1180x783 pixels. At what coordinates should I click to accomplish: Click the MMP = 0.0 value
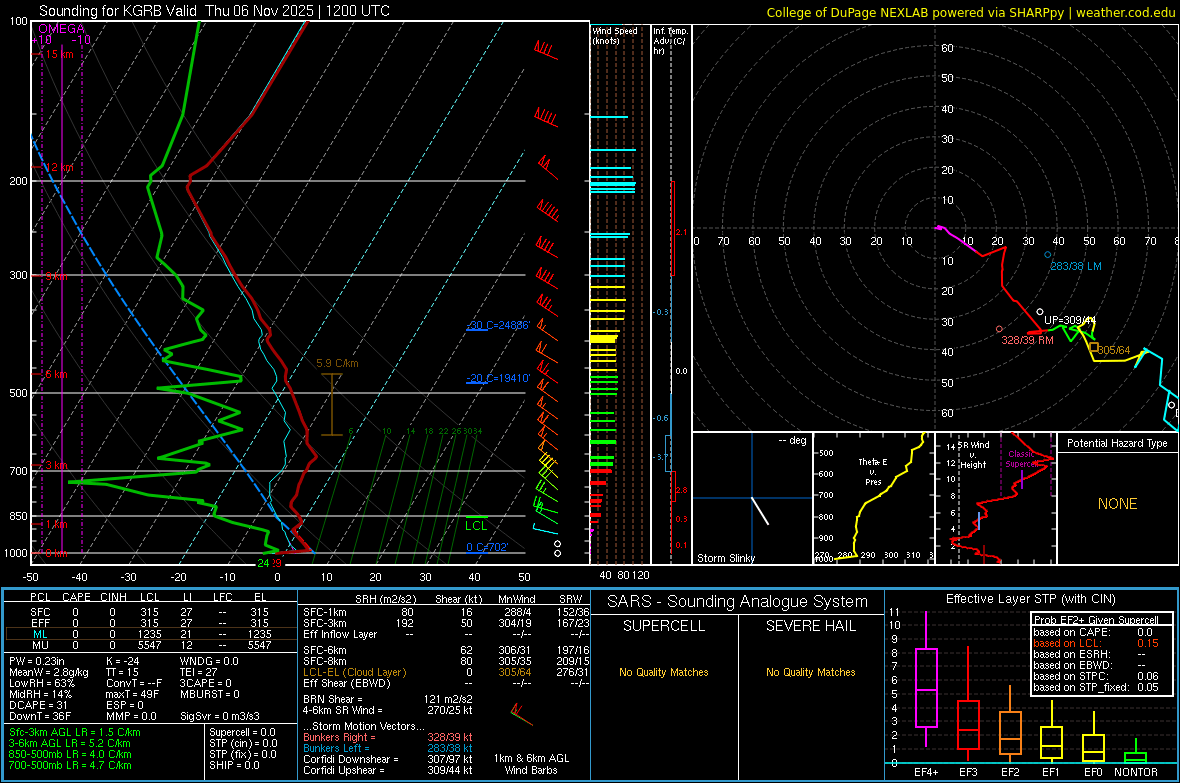[x=131, y=716]
